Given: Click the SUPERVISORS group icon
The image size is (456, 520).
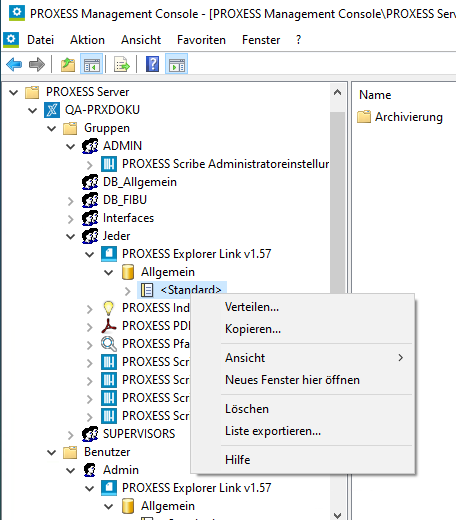Looking at the screenshot, I should pyautogui.click(x=90, y=434).
